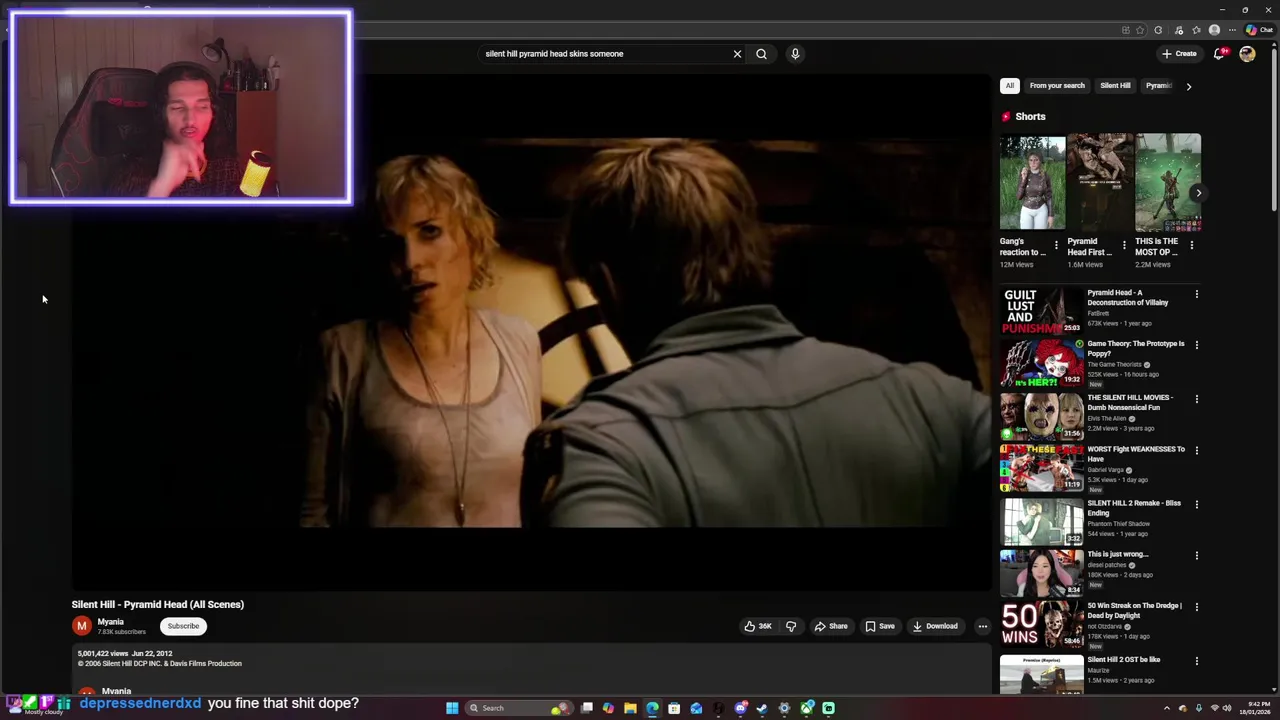Show hidden system tray icons

tap(1166, 708)
